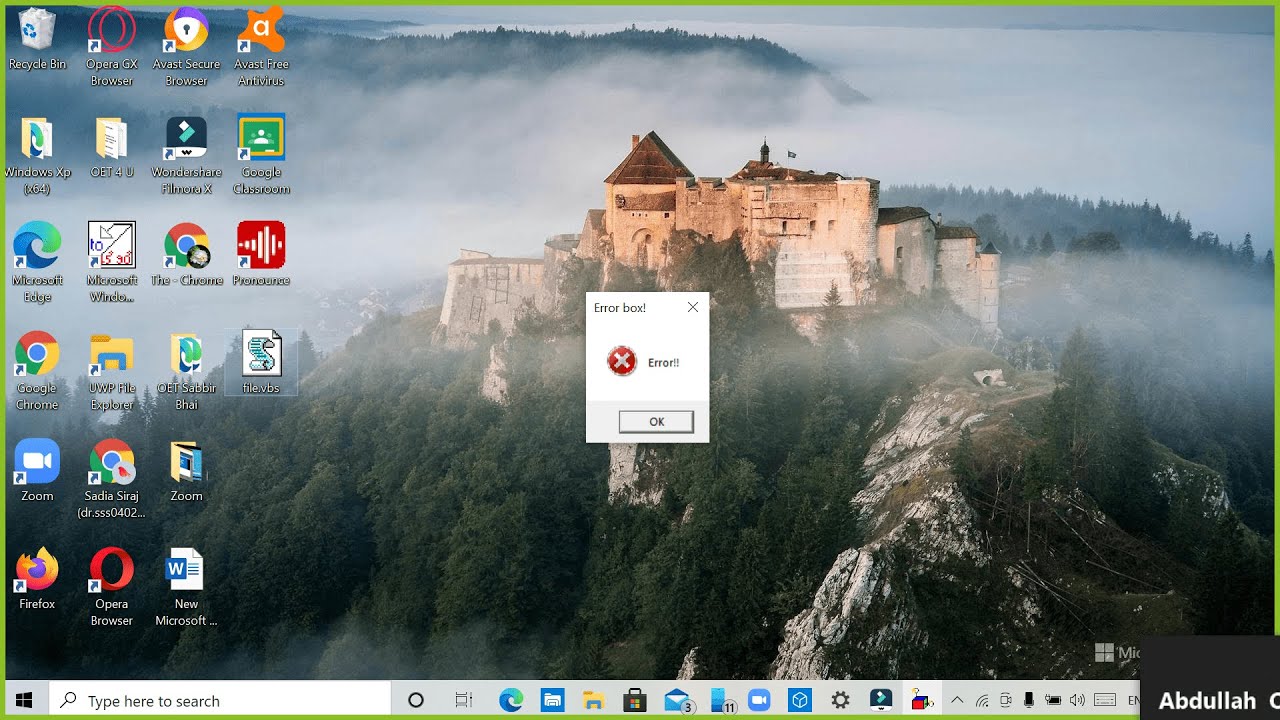Expand hidden system tray icons

coord(957,701)
